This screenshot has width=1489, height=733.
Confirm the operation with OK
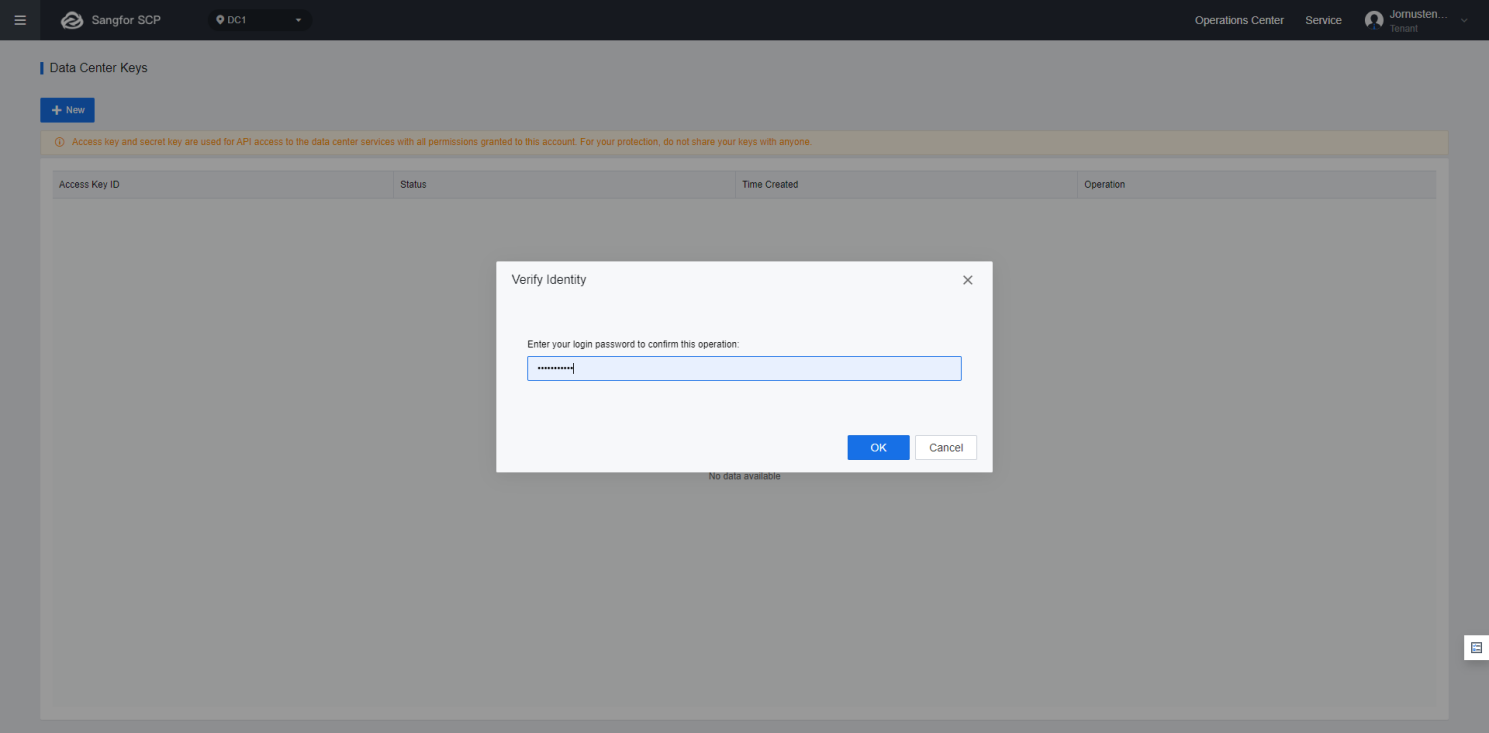(878, 447)
